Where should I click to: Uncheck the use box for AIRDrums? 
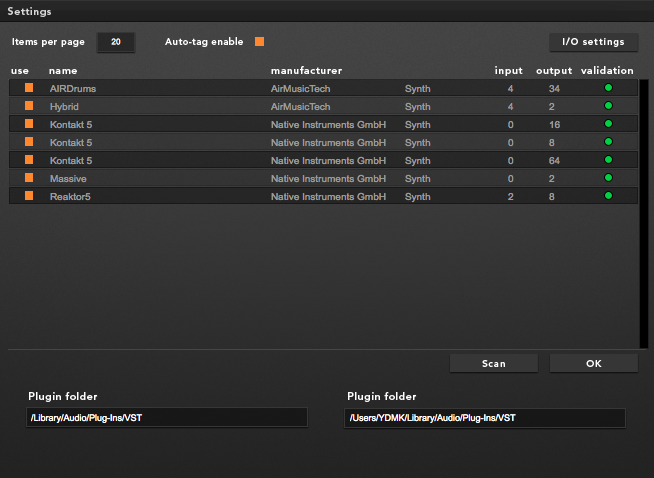click(x=29, y=88)
